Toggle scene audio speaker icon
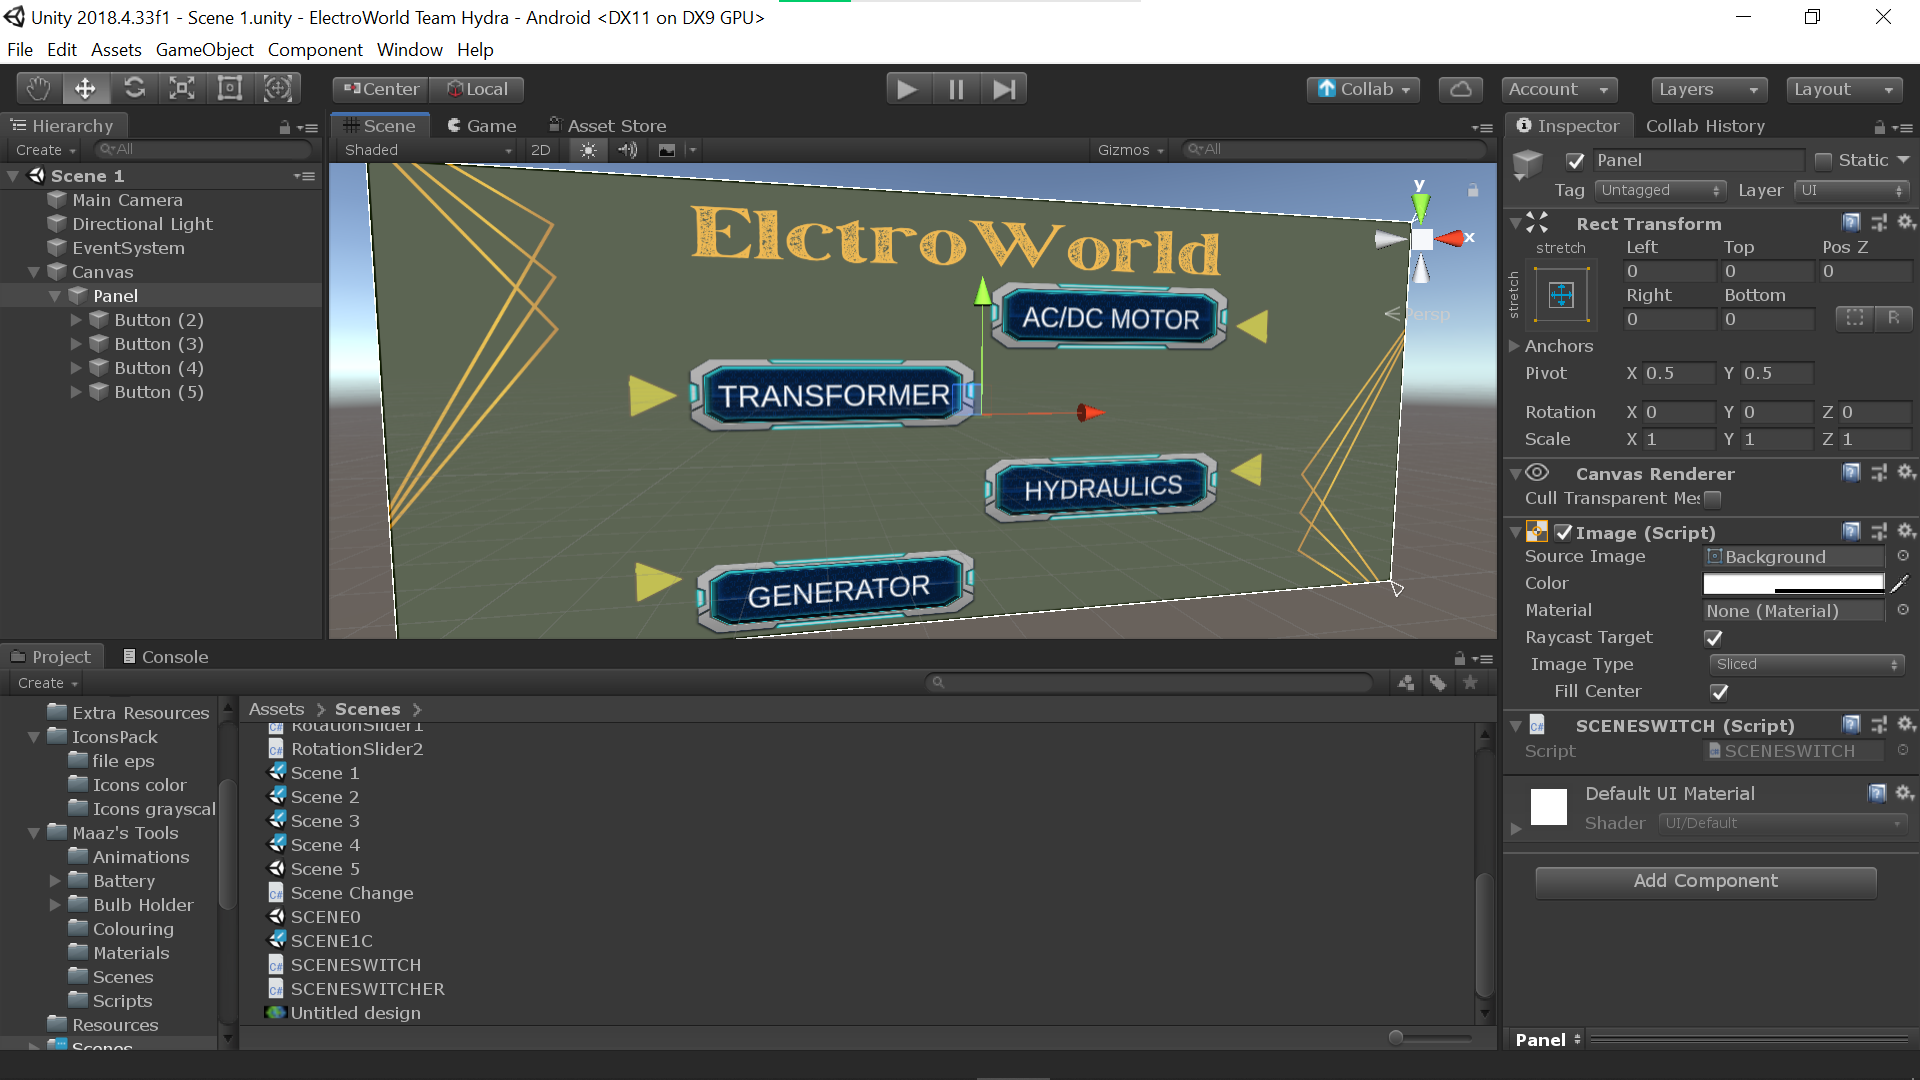Viewport: 1920px width, 1080px height. click(628, 150)
